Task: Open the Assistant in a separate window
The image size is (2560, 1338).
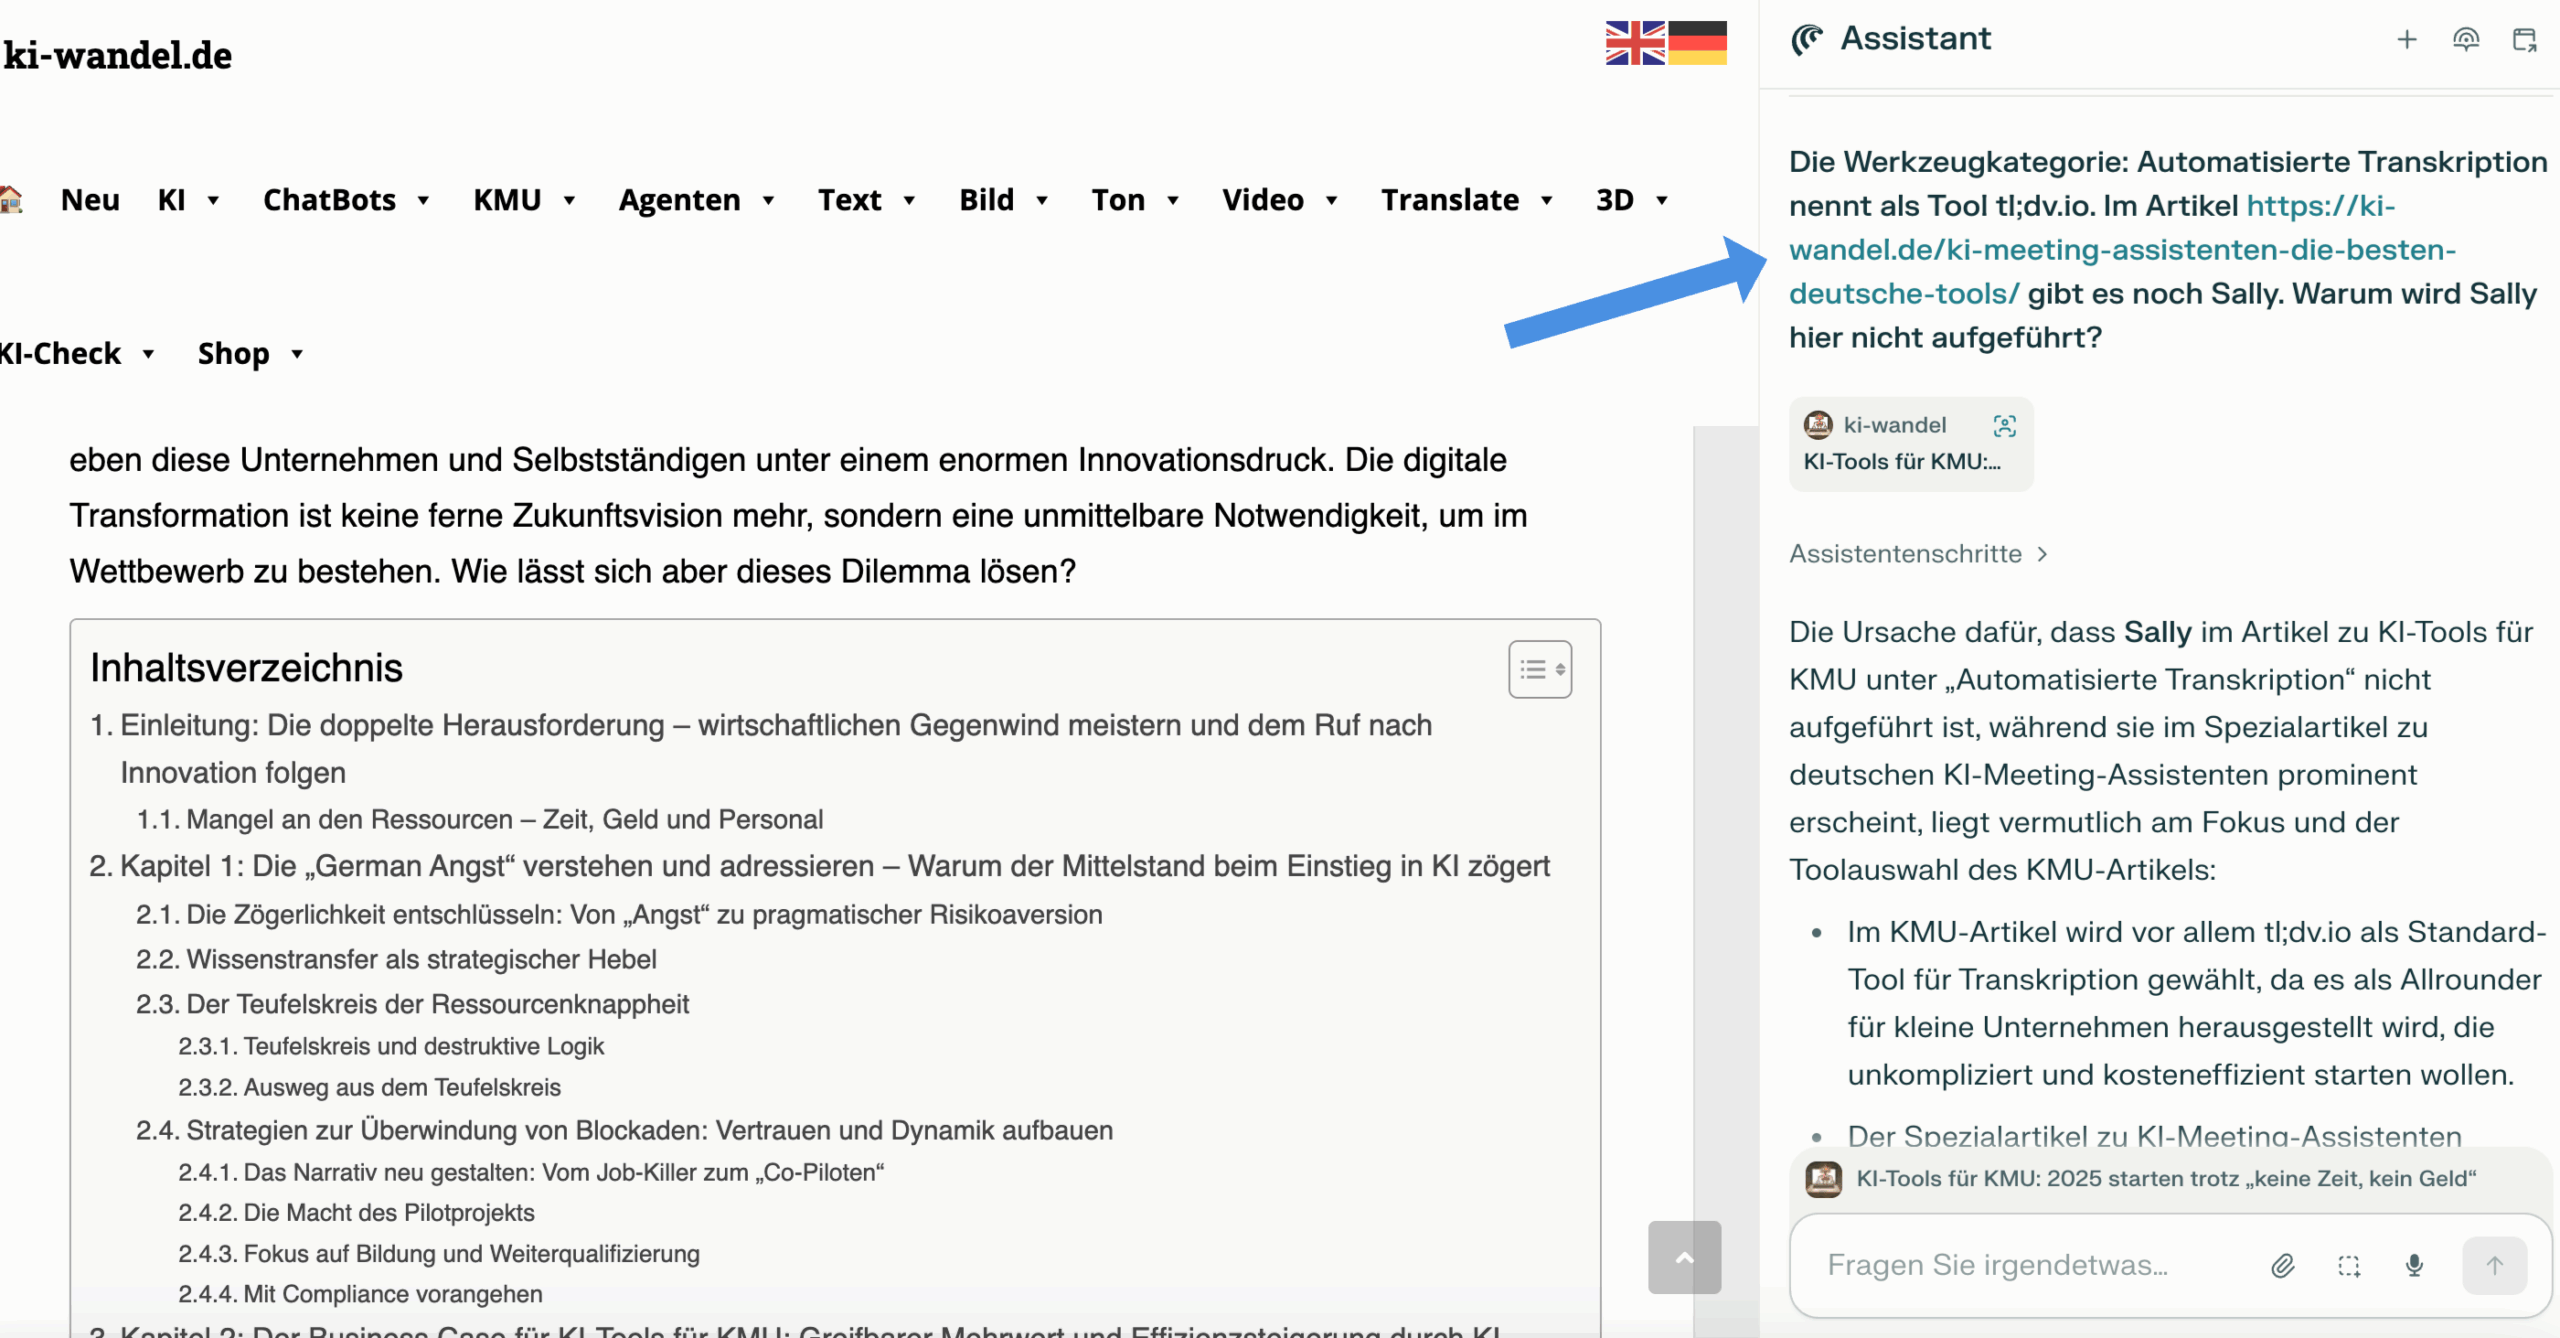Action: coord(2525,40)
